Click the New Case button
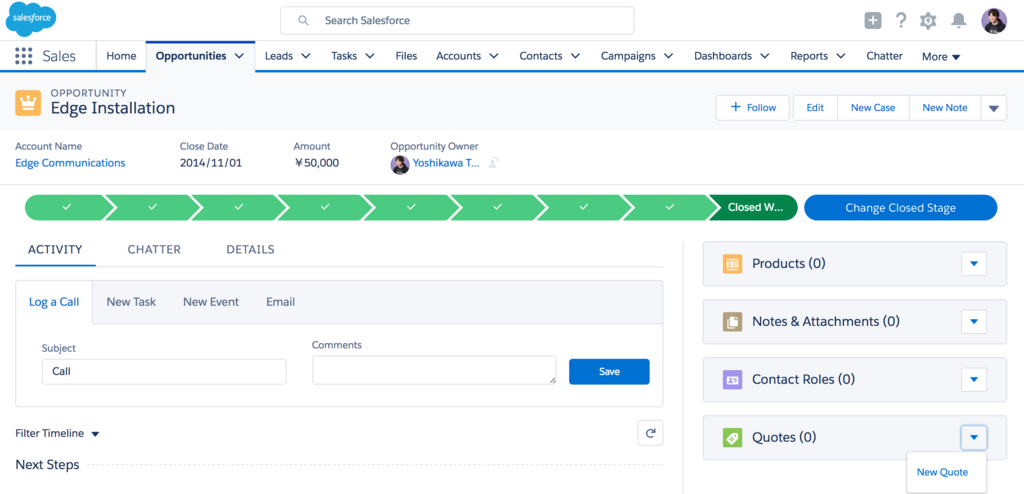 click(873, 108)
